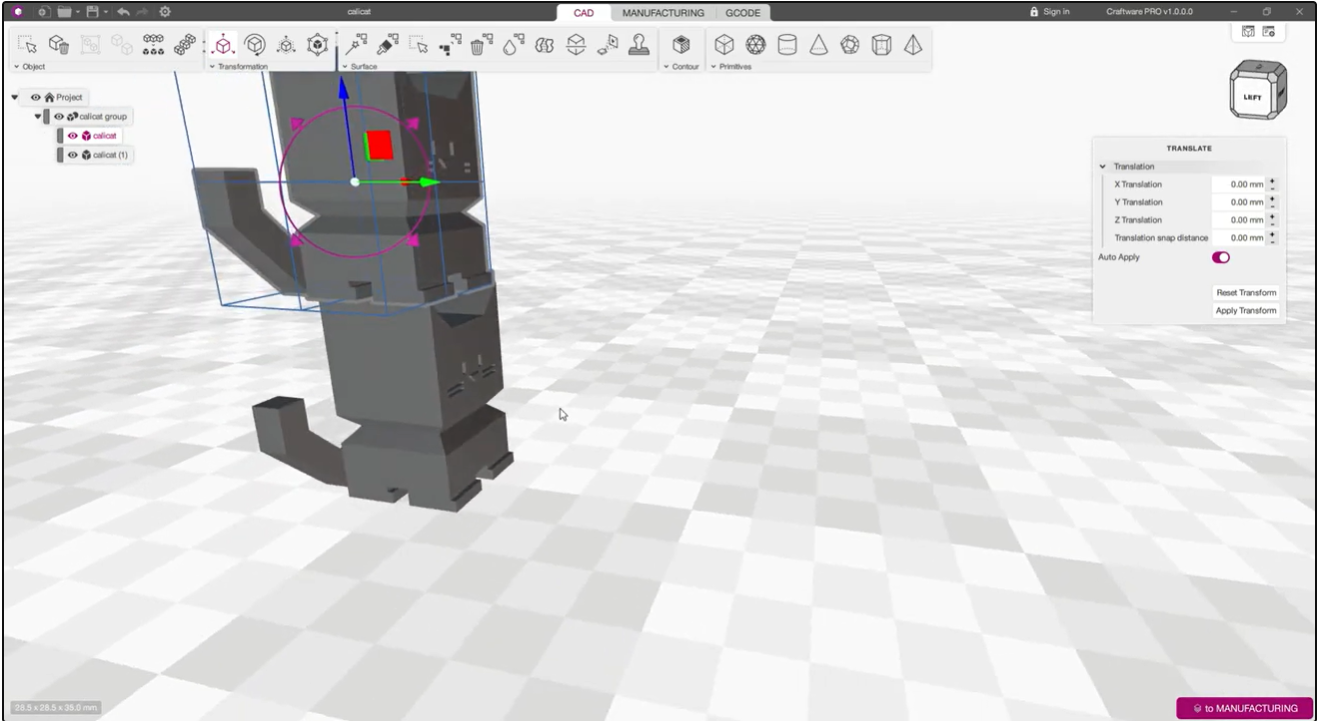Viewport: 1317px width, 721px height.
Task: Select the surface paint brush tool
Action: (x=388, y=45)
